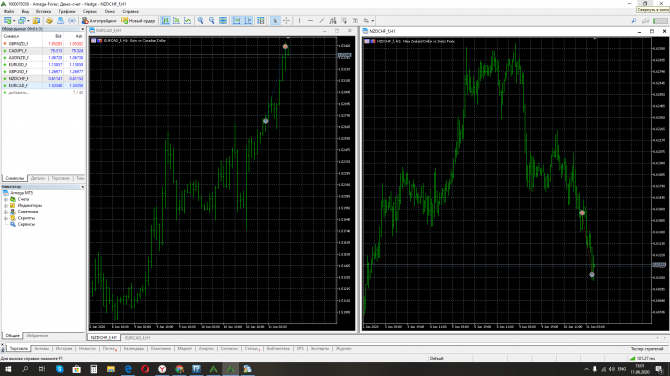Open the Opera browser from taskbar
Image resolution: width=670 pixels, height=376 pixels.
[145, 369]
